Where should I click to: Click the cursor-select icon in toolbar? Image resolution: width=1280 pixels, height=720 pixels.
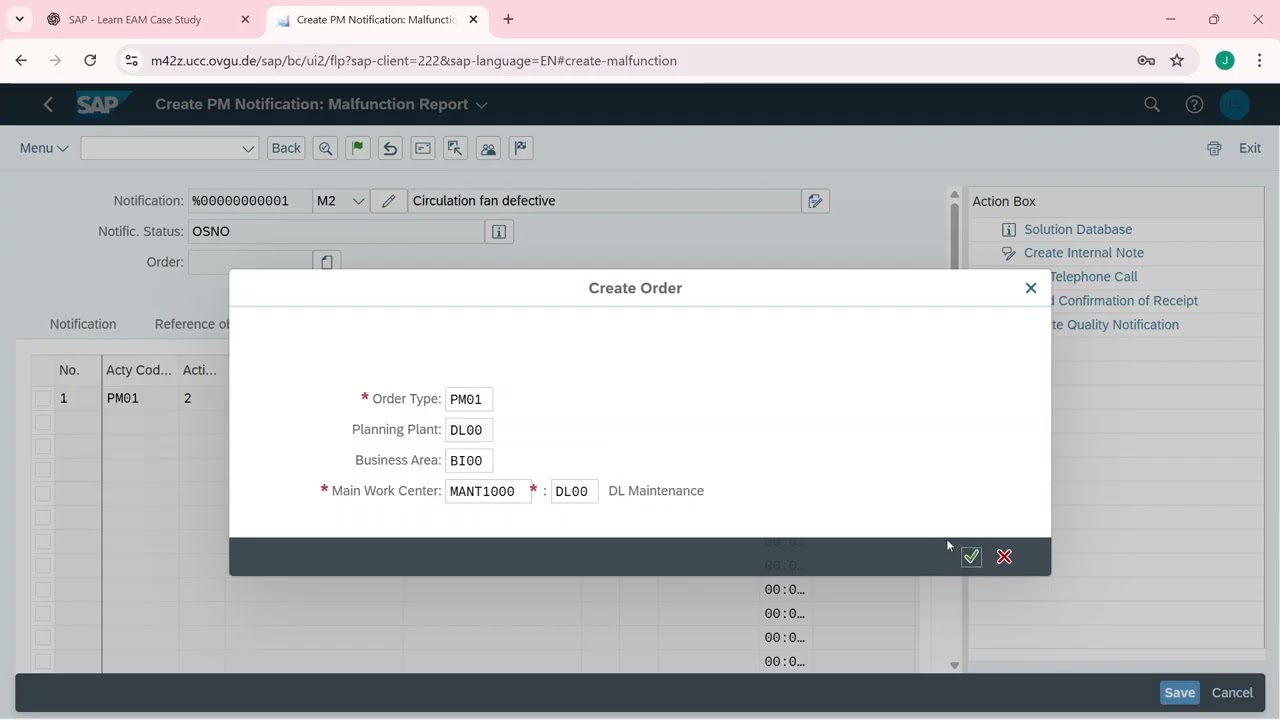click(x=455, y=148)
